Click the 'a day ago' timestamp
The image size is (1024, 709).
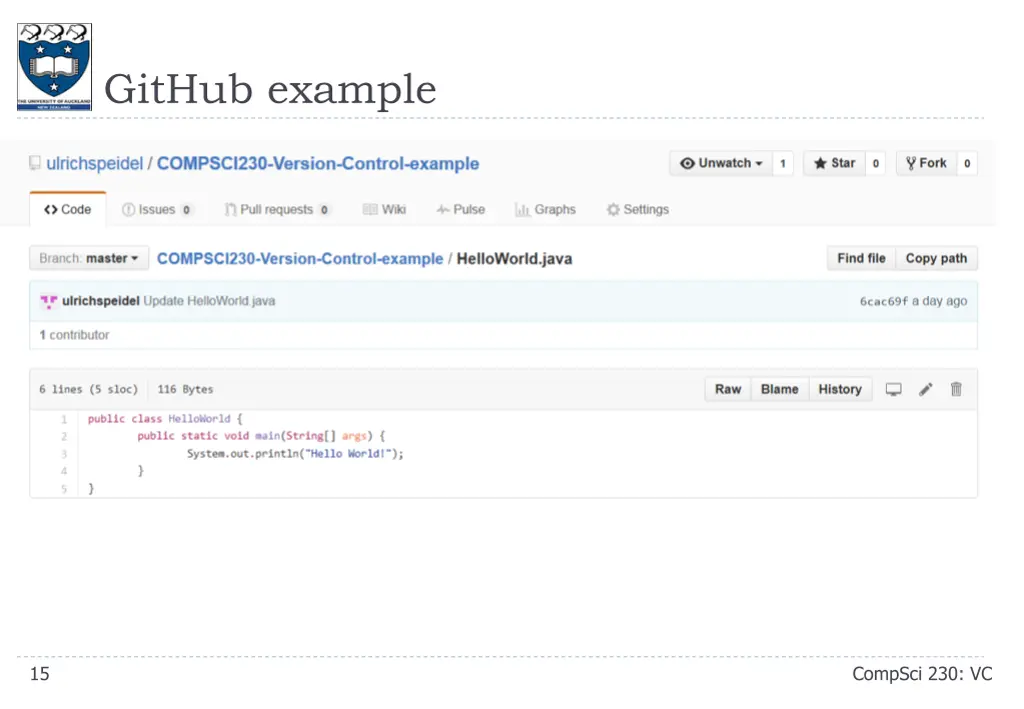click(x=940, y=302)
